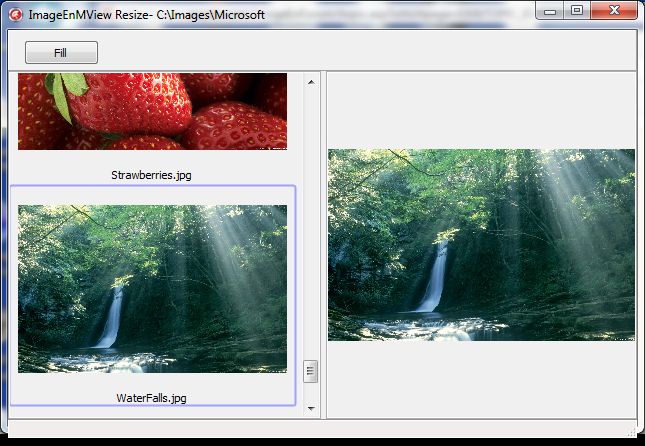Click the window resize grip in status bar corner
The width and height of the screenshot is (645, 446).
[632, 431]
